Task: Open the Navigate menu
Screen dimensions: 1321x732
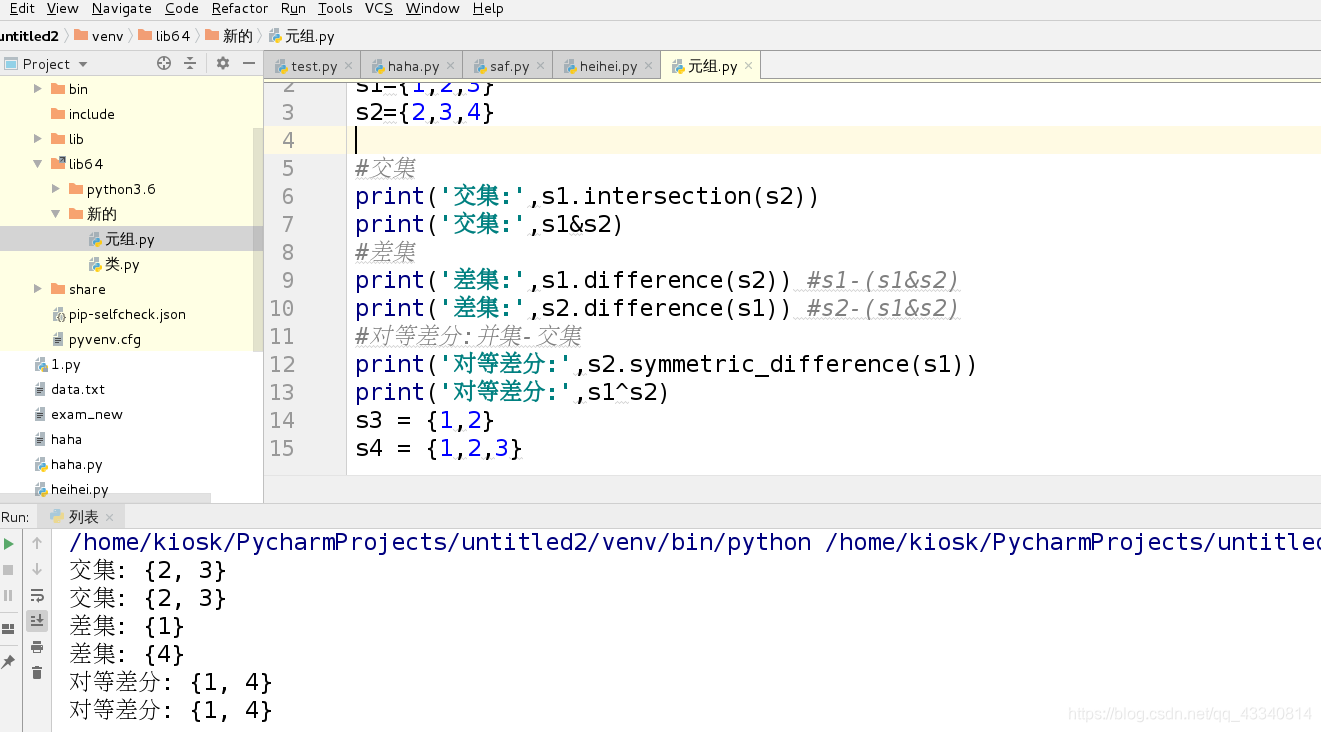Action: point(122,8)
